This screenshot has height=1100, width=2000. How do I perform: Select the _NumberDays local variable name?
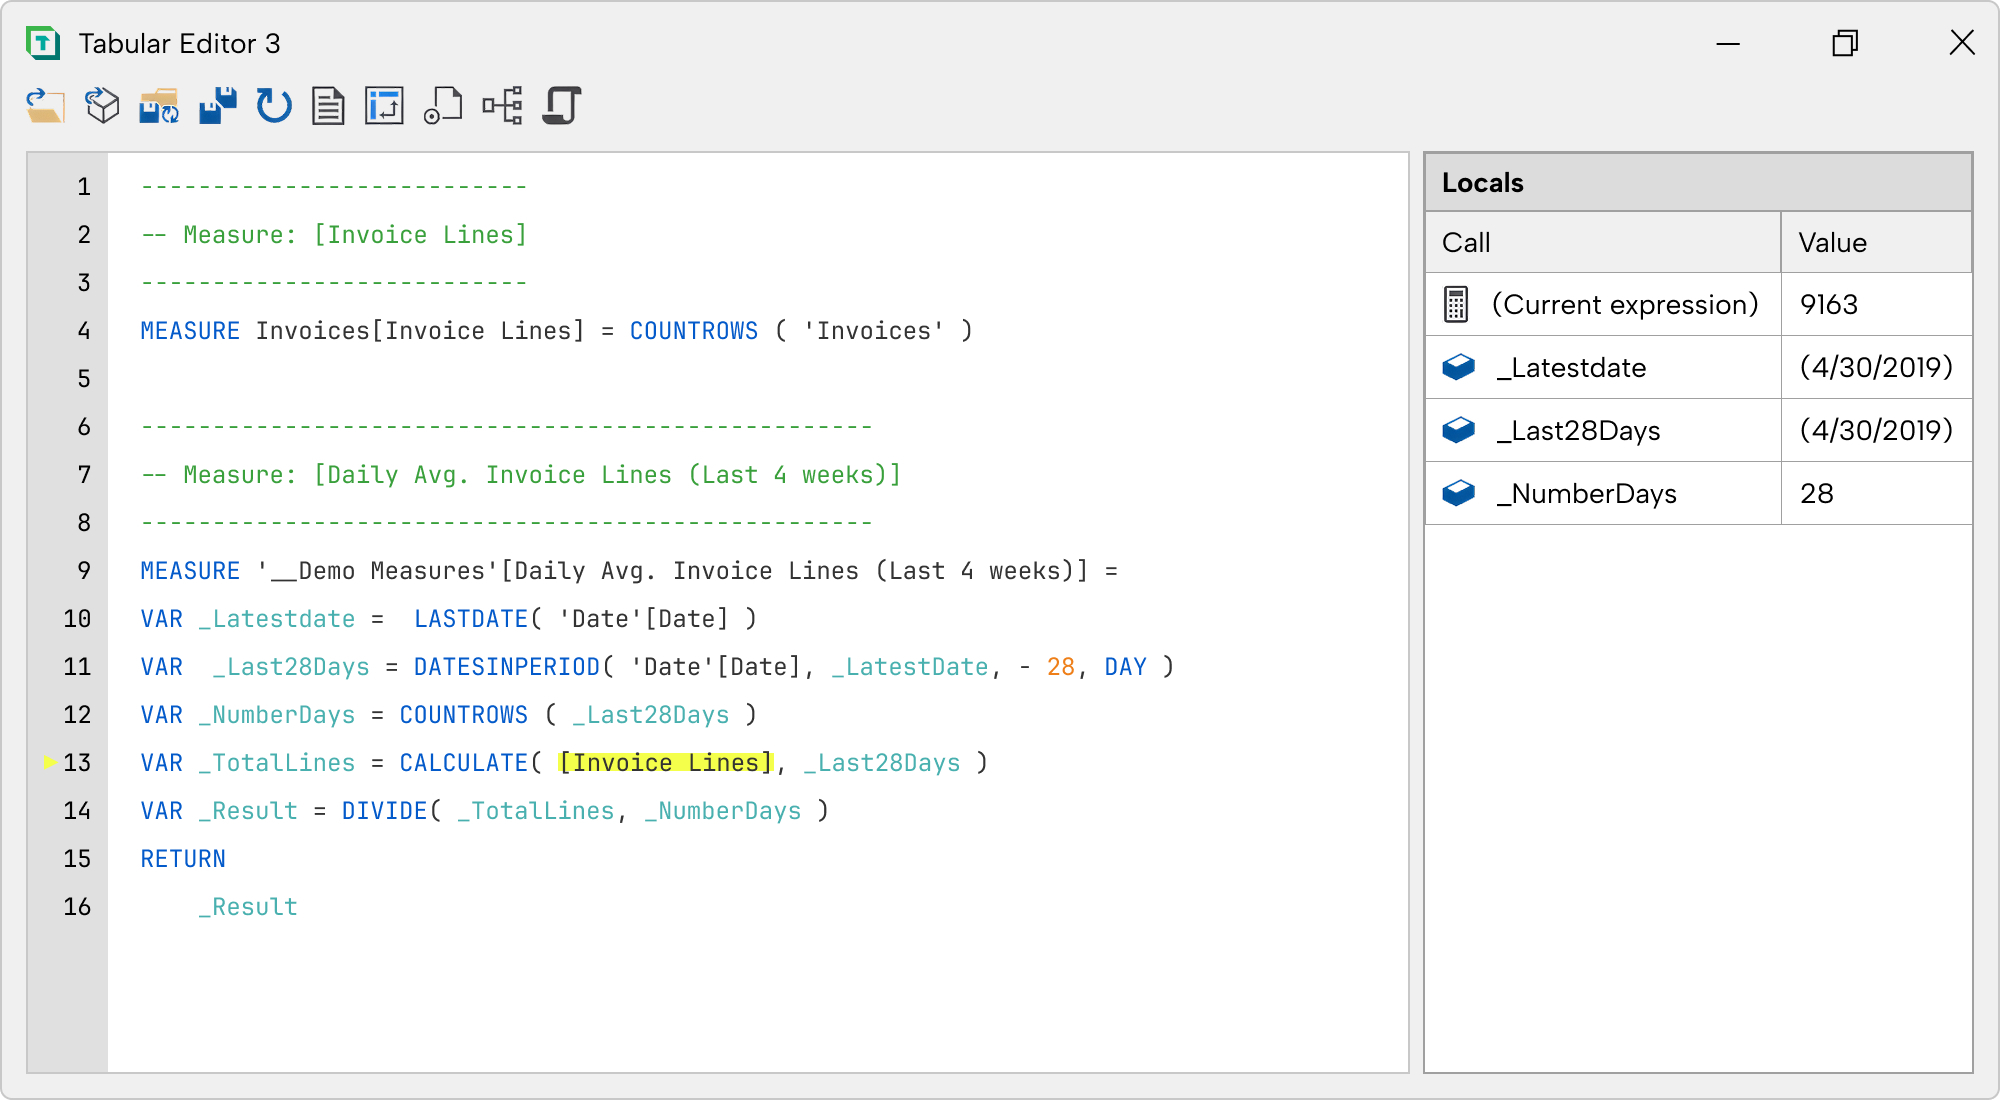pyautogui.click(x=1586, y=494)
